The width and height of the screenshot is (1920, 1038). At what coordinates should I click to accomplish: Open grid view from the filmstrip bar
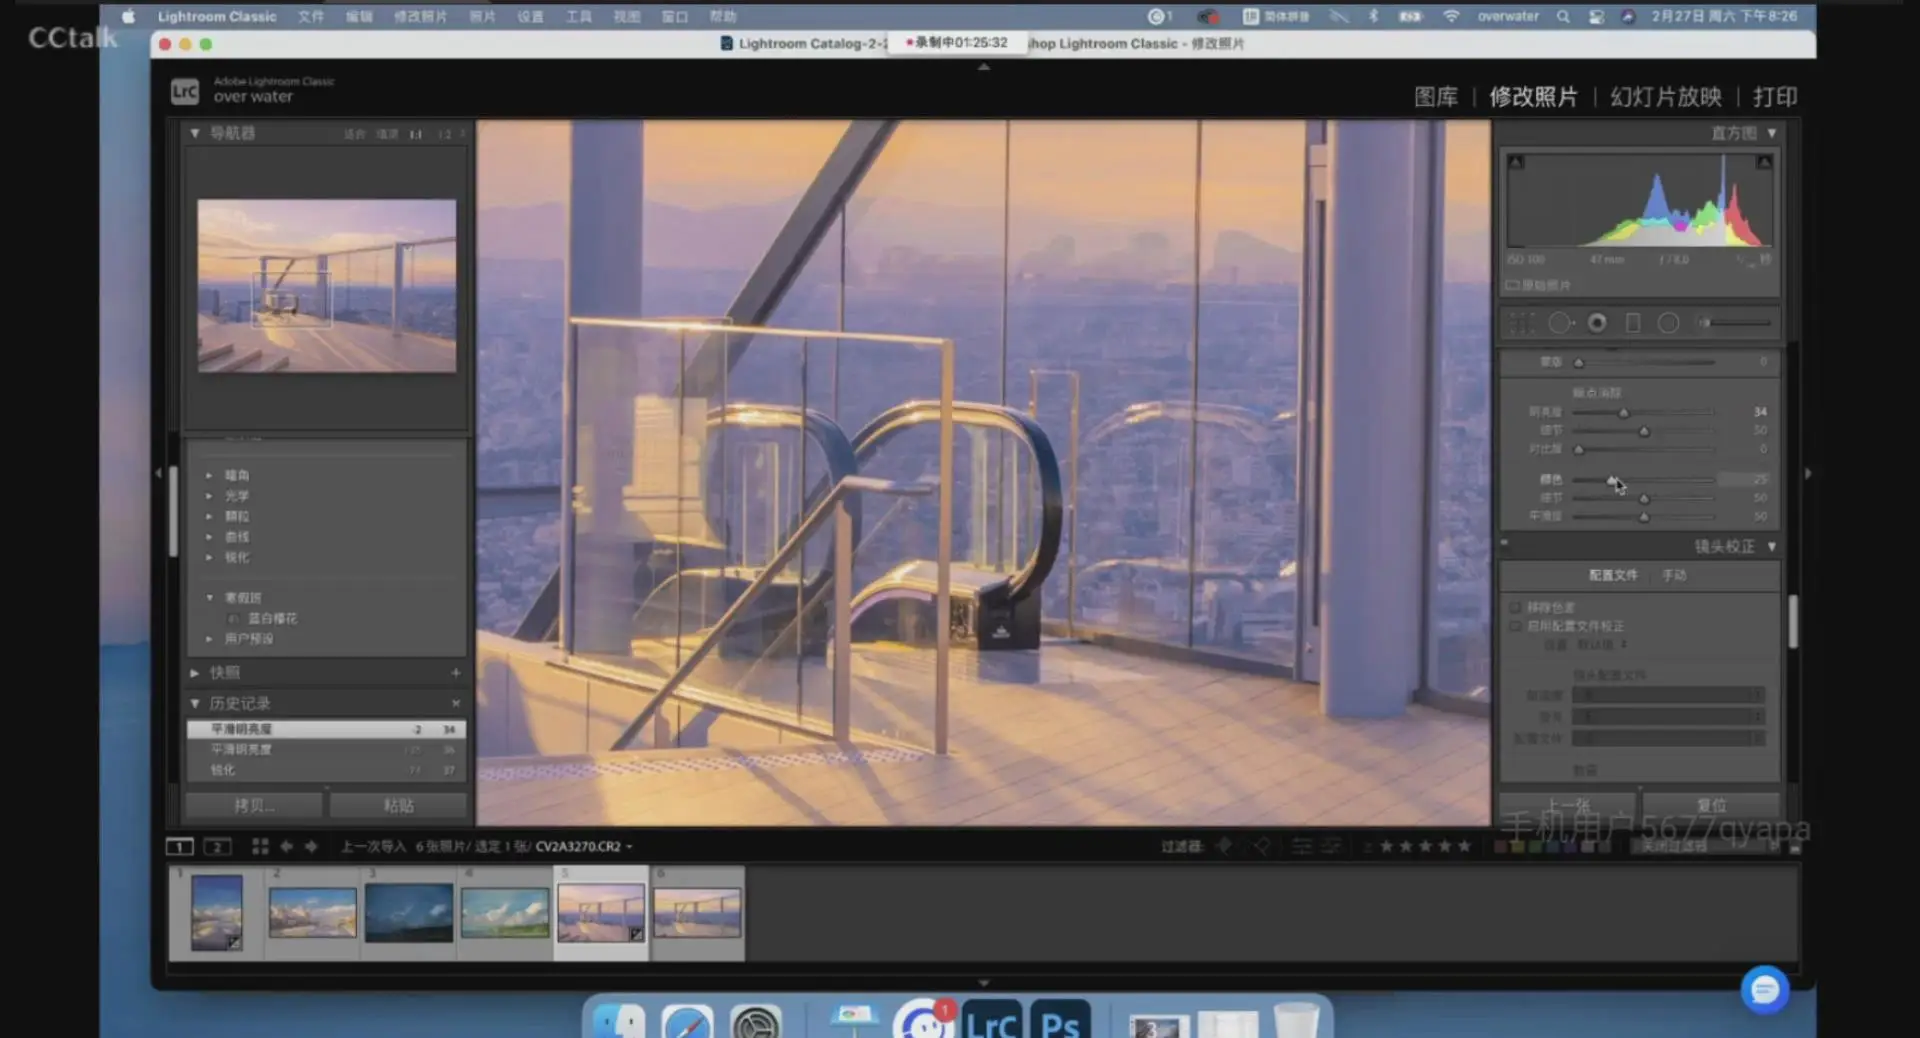[x=260, y=847]
